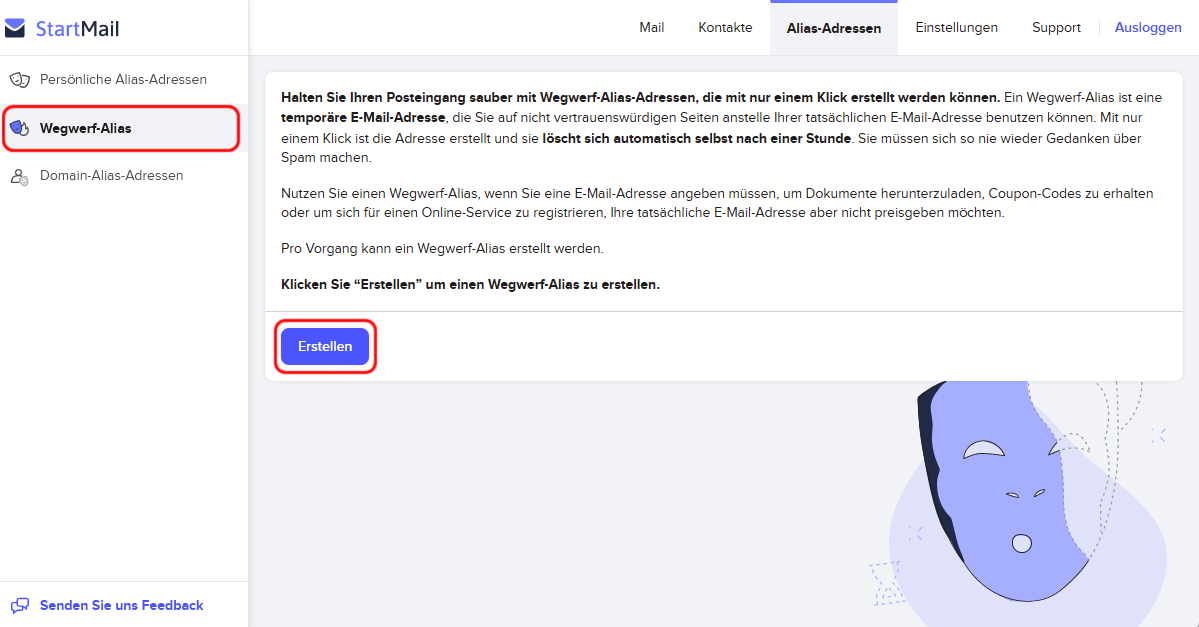Image resolution: width=1199 pixels, height=627 pixels.
Task: Click the bold heading starting "Halten Sie Ihren Posteingang"
Action: tap(641, 97)
